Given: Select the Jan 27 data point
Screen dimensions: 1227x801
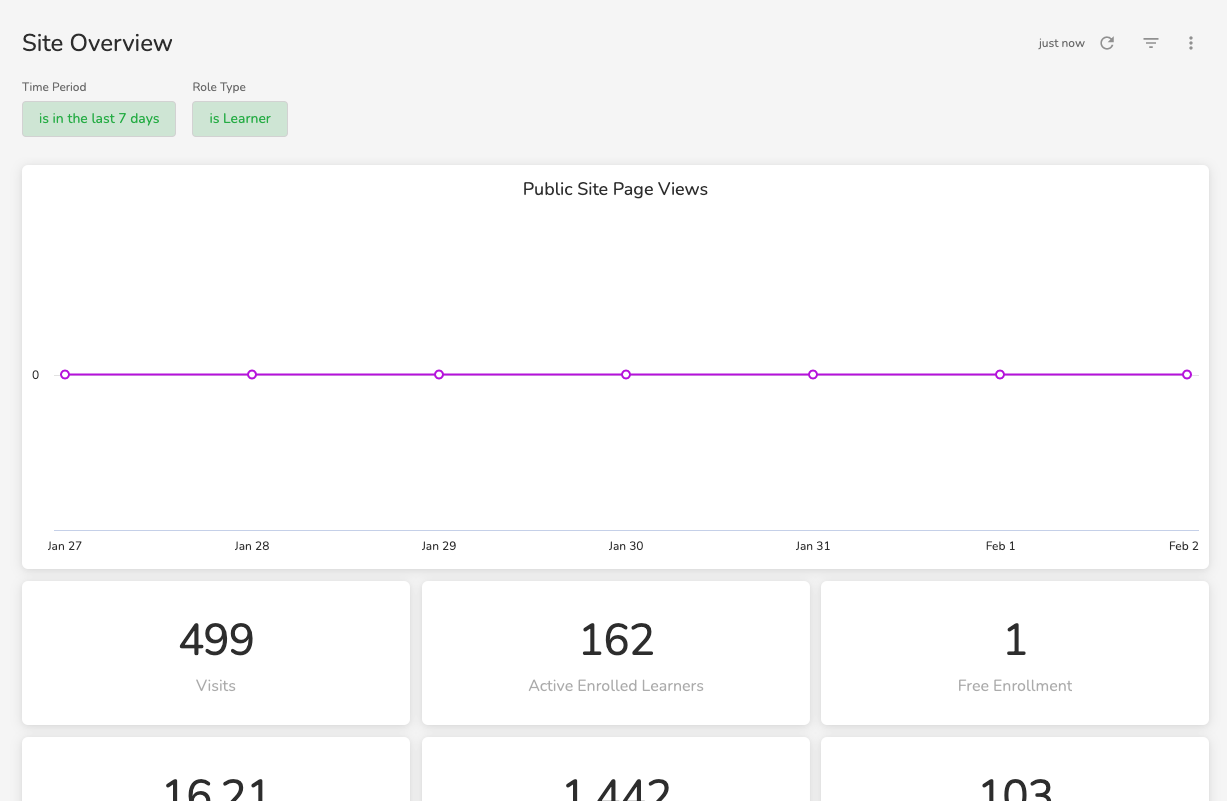Looking at the screenshot, I should 65,375.
